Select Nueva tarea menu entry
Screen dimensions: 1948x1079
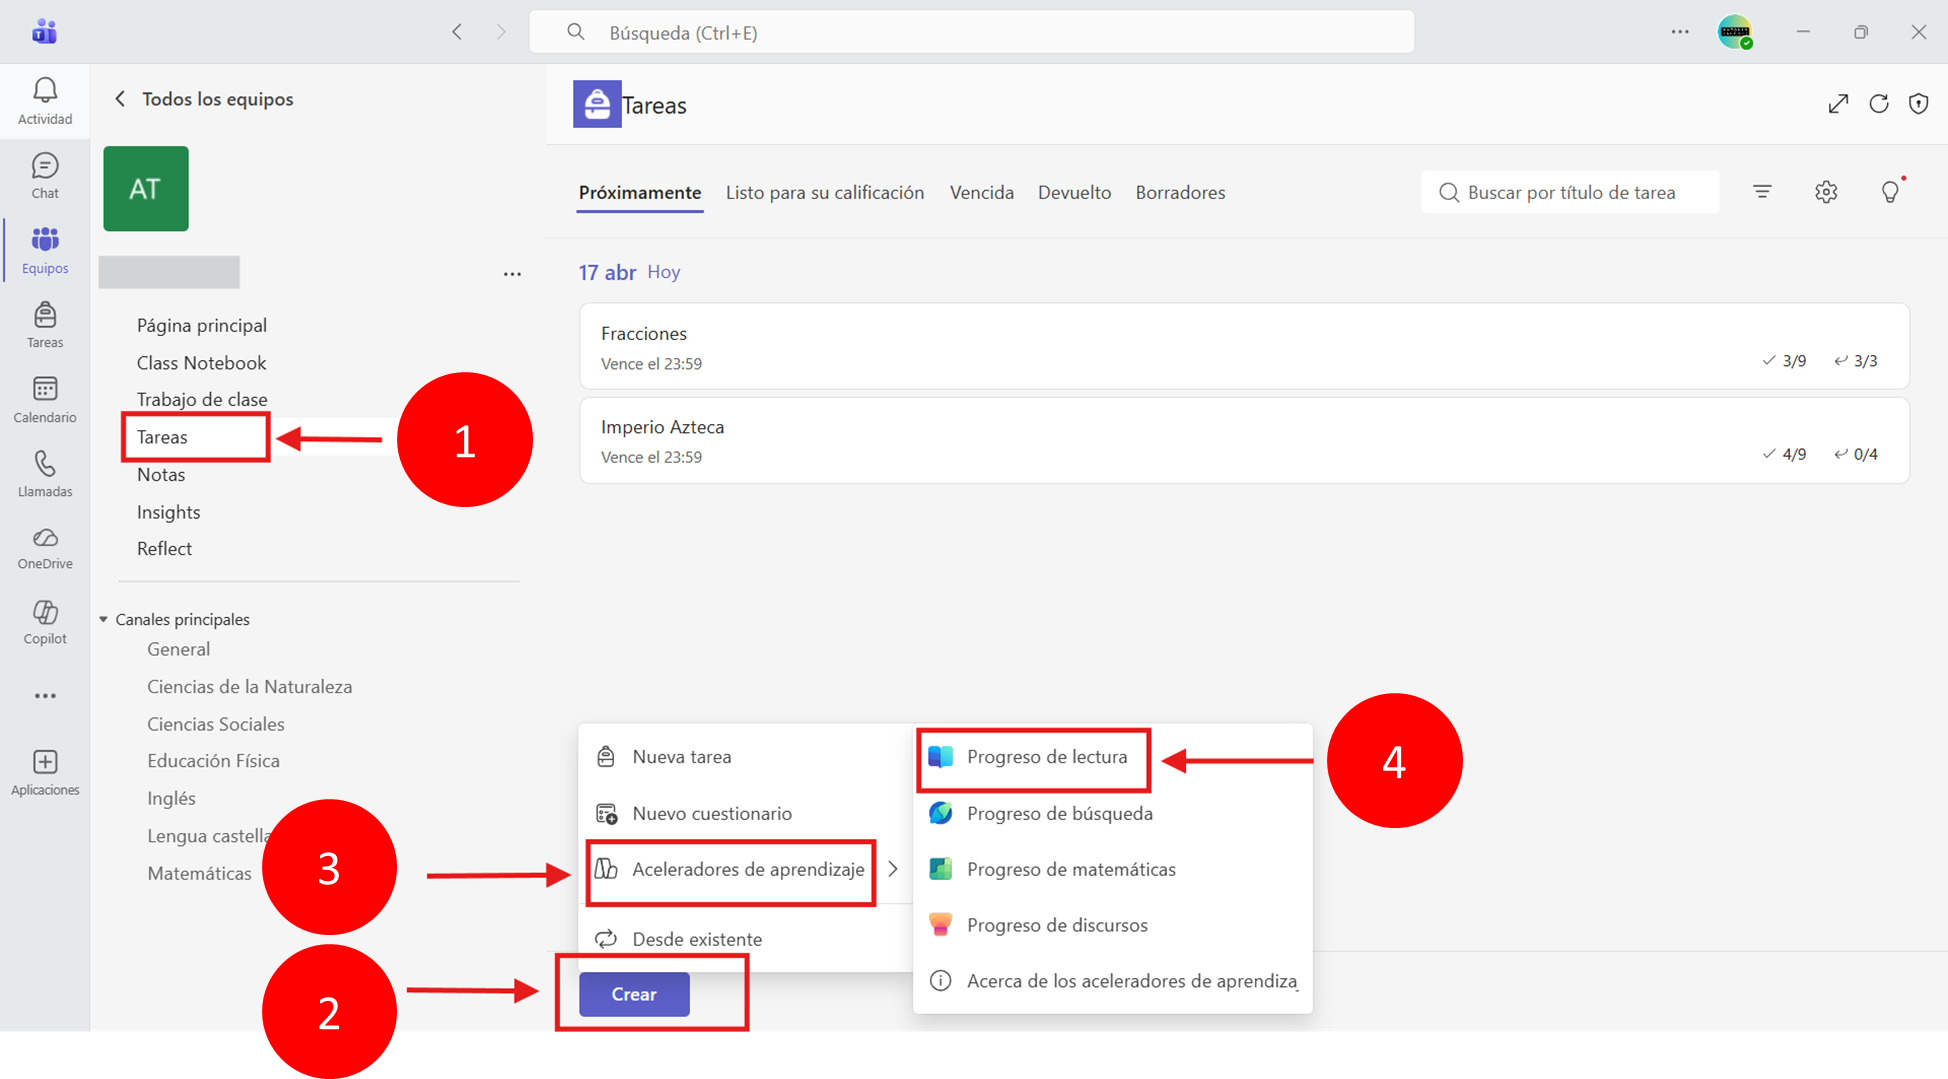pos(746,757)
